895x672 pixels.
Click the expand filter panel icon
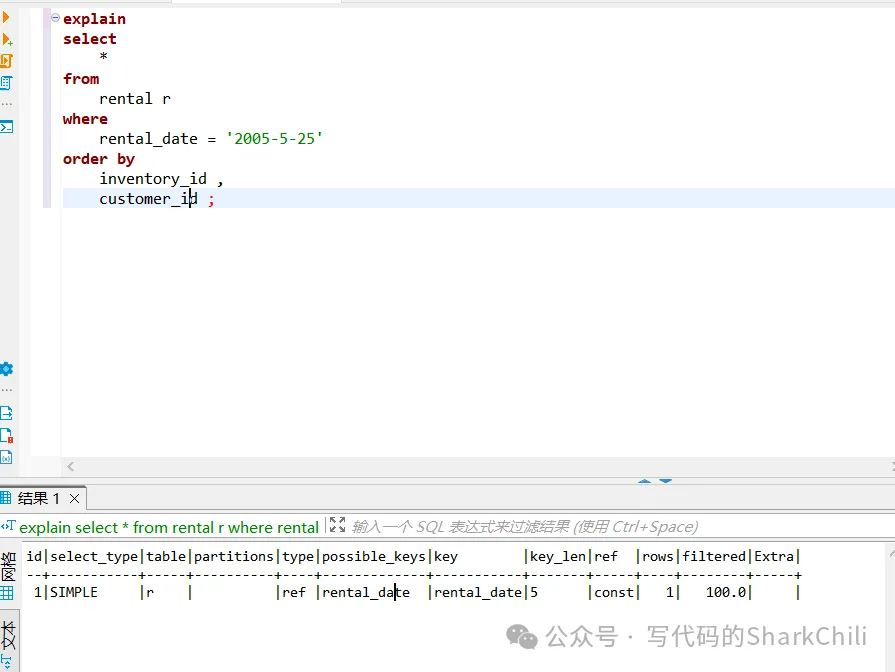coord(337,526)
